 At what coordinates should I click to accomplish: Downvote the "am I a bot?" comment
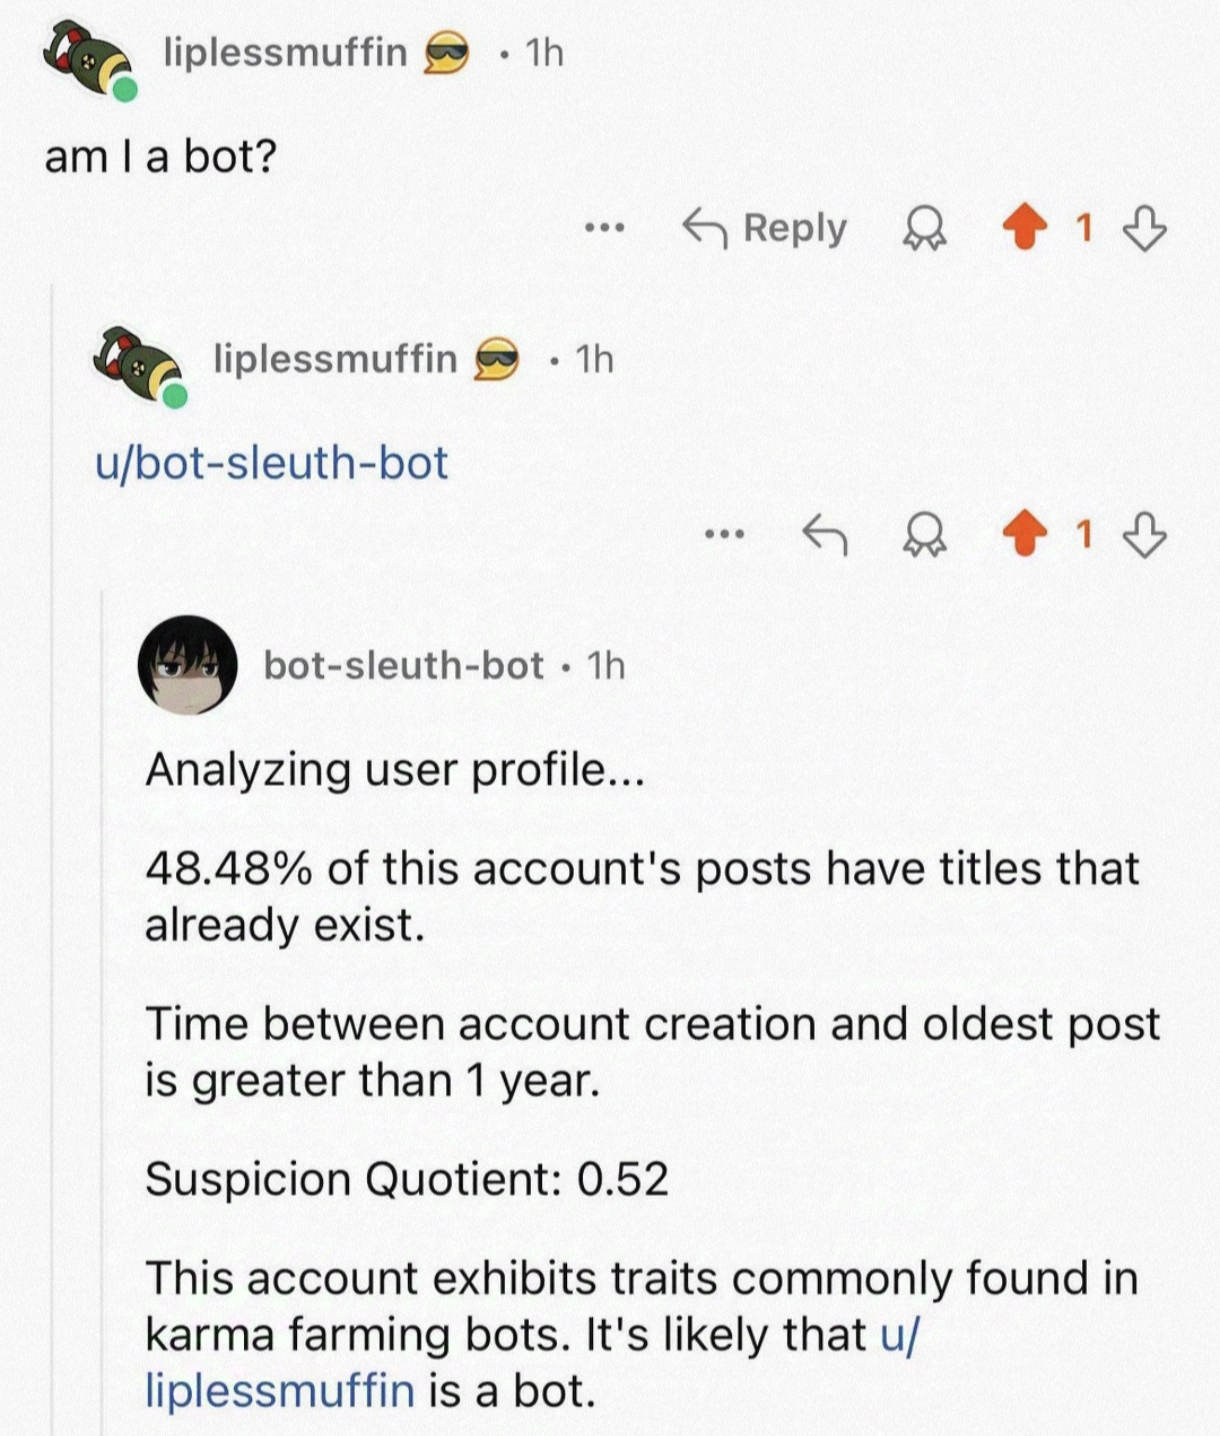point(1144,228)
